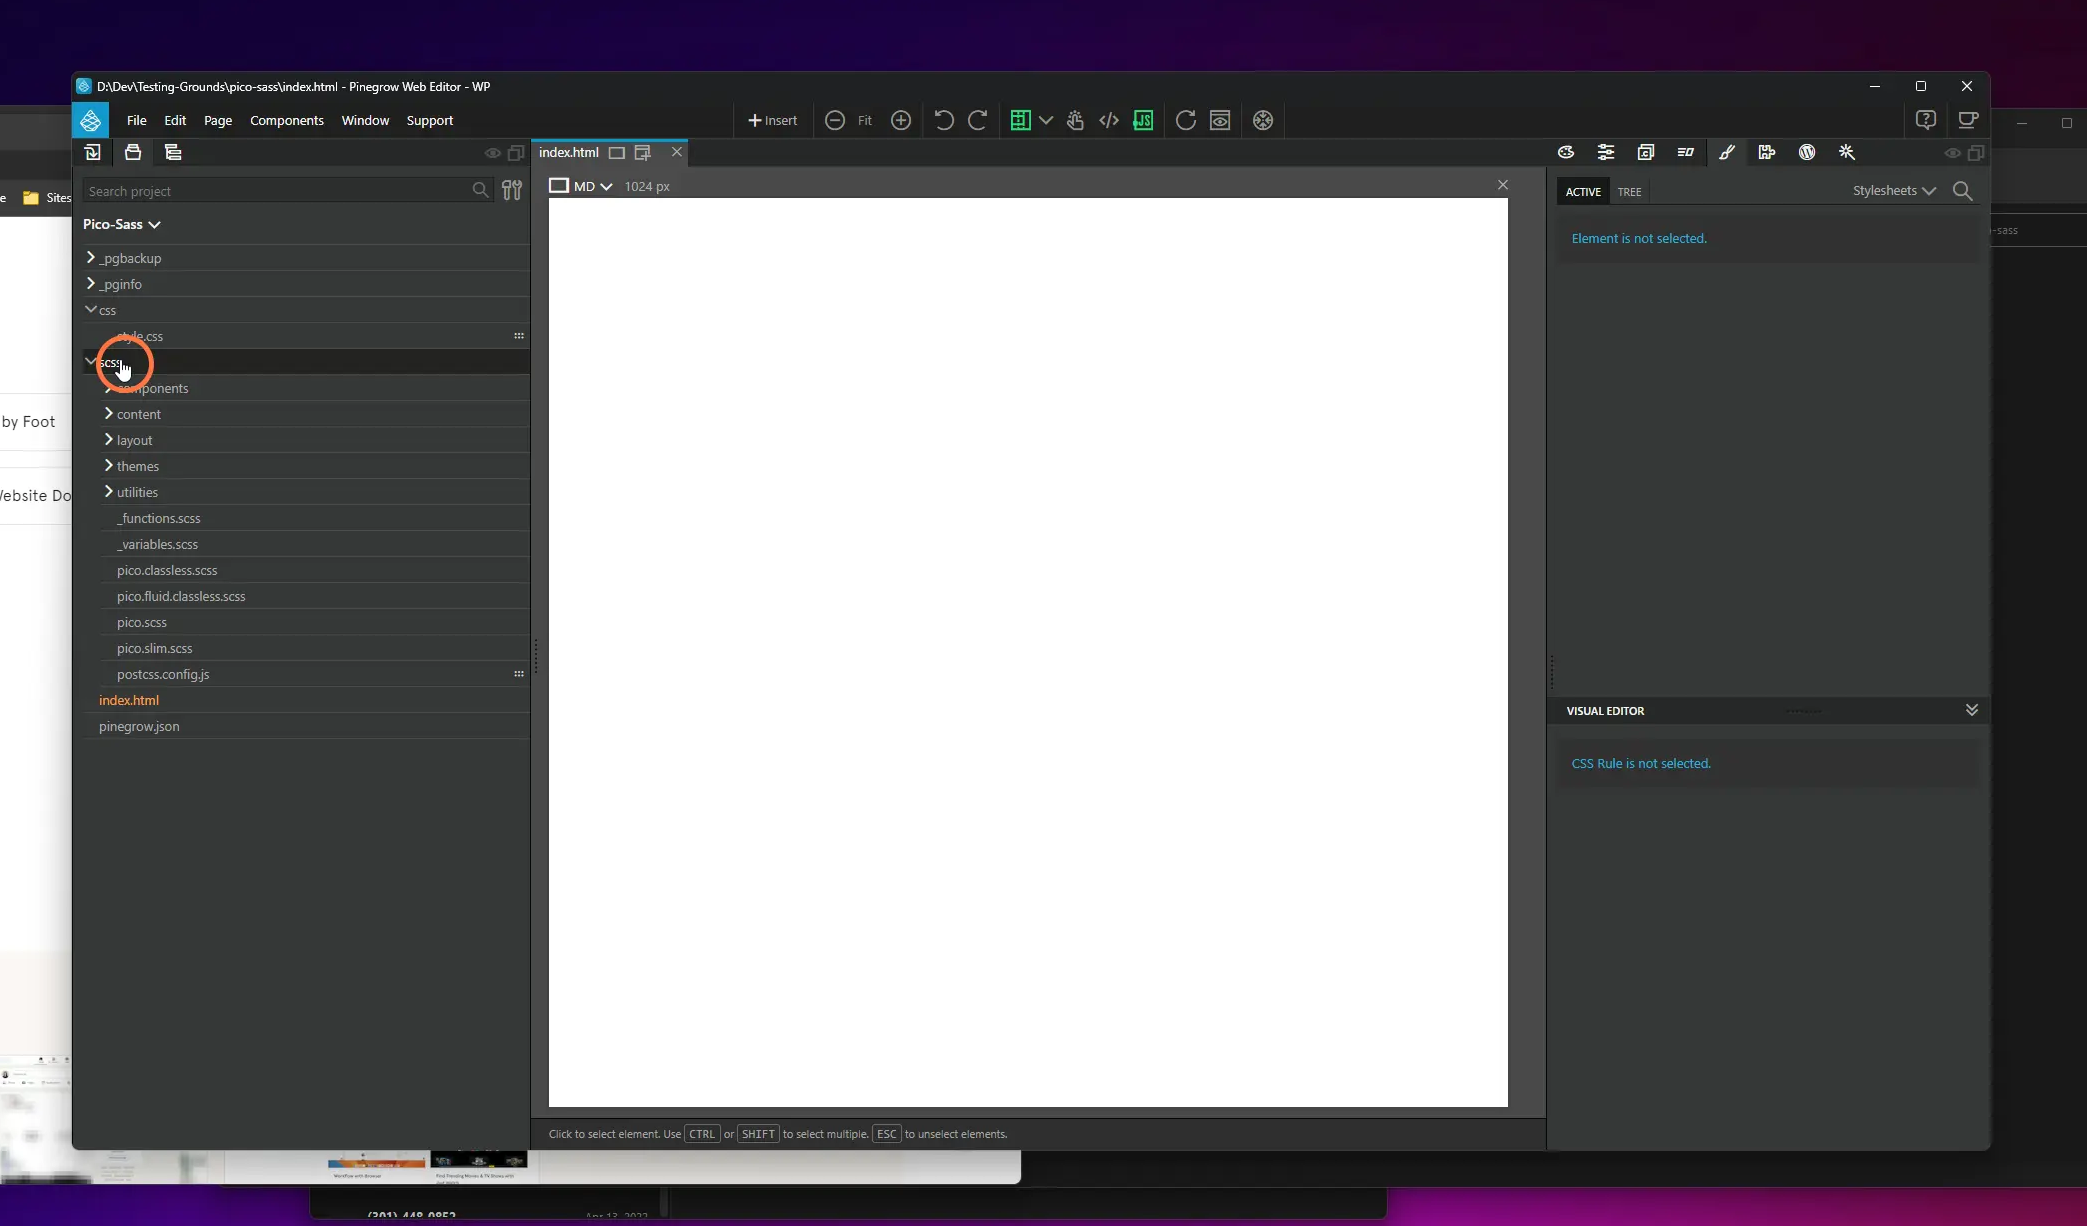The image size is (2087, 1226).
Task: Click the Insert element button
Action: [772, 120]
